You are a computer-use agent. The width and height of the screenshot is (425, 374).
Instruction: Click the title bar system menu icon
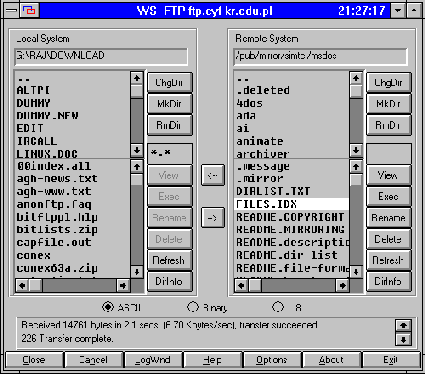pyautogui.click(x=11, y=11)
